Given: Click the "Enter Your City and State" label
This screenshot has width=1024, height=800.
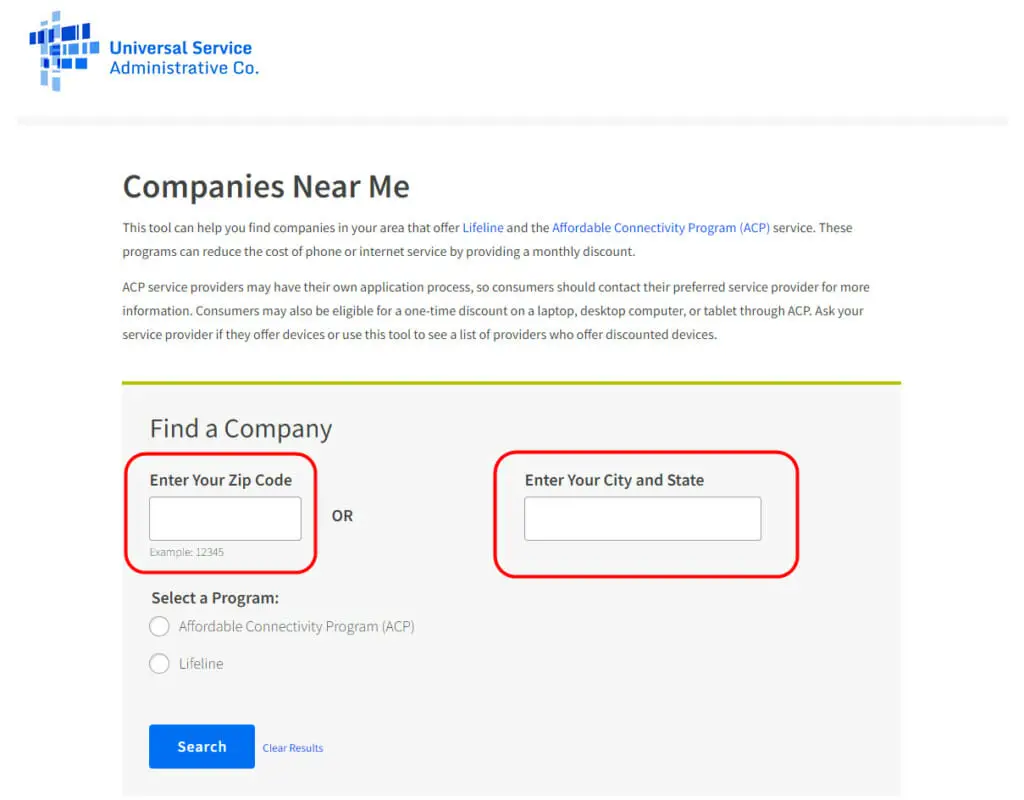Looking at the screenshot, I should (615, 480).
